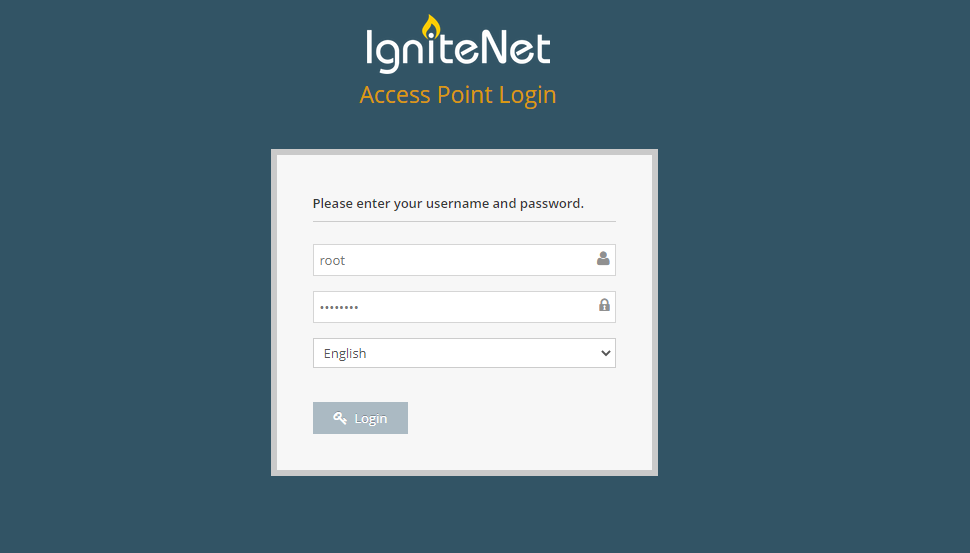This screenshot has height=553, width=970.
Task: Click the divider line below the instructions
Action: (x=464, y=221)
